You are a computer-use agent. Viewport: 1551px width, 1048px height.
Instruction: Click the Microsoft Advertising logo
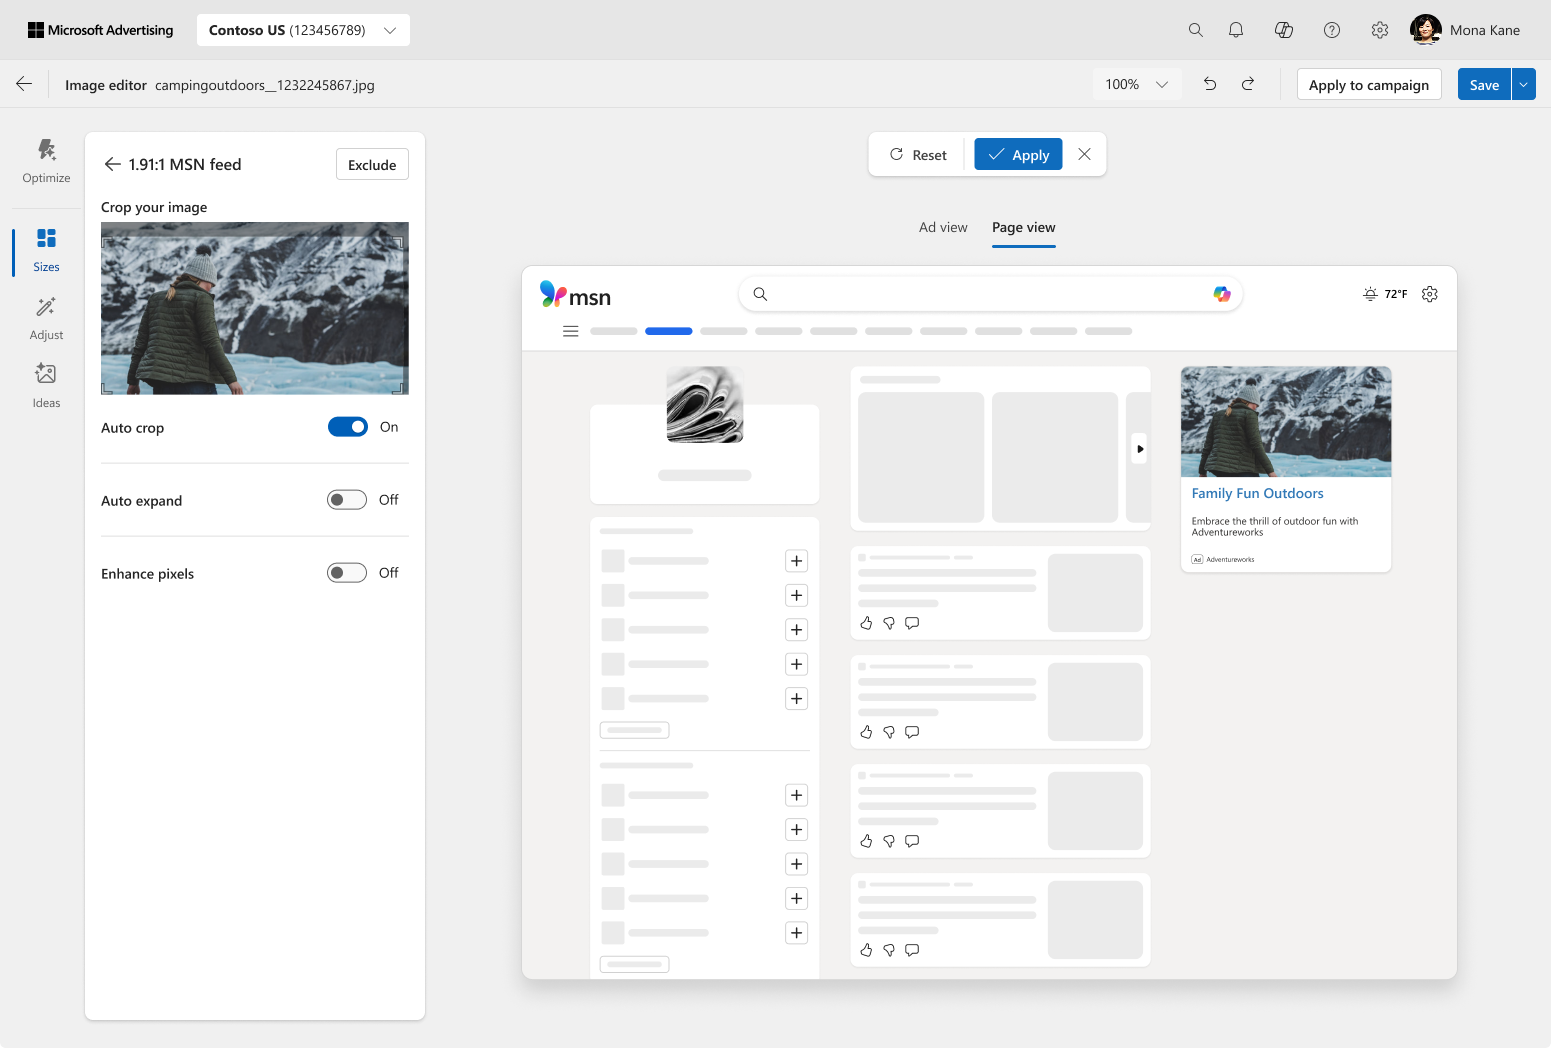100,30
